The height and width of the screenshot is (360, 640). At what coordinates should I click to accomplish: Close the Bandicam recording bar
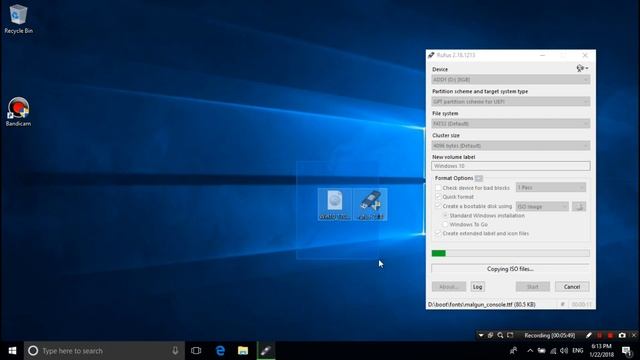[x=634, y=335]
